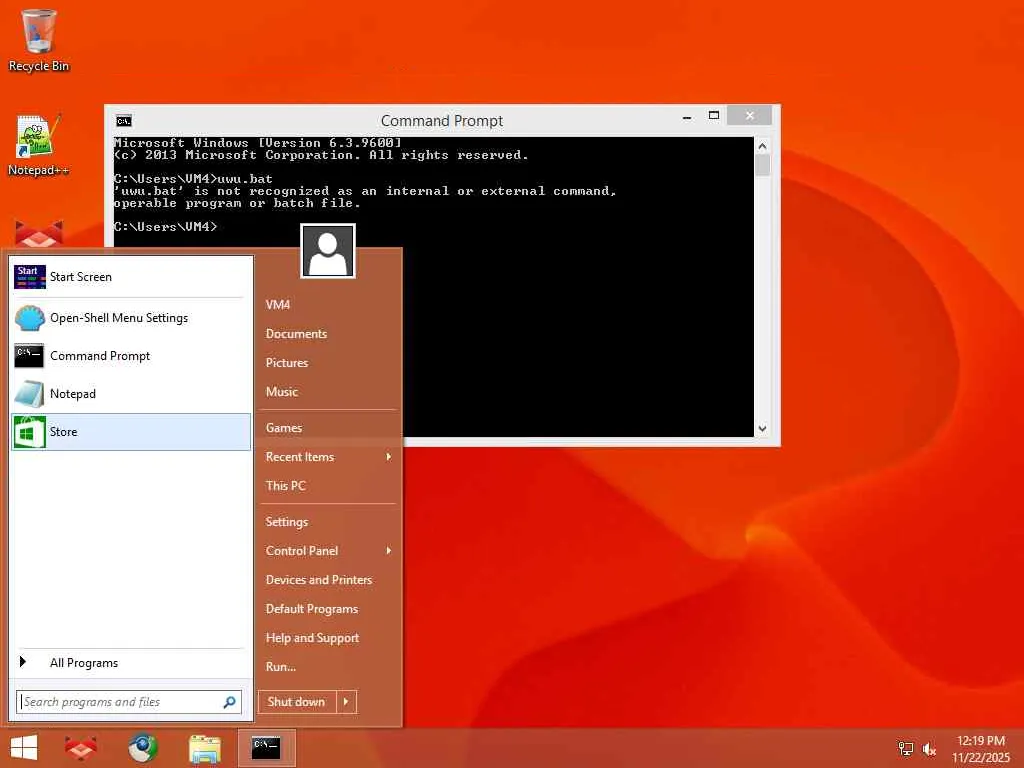Click the Command Prompt title bar icon
The width and height of the screenshot is (1024, 768).
(x=124, y=121)
